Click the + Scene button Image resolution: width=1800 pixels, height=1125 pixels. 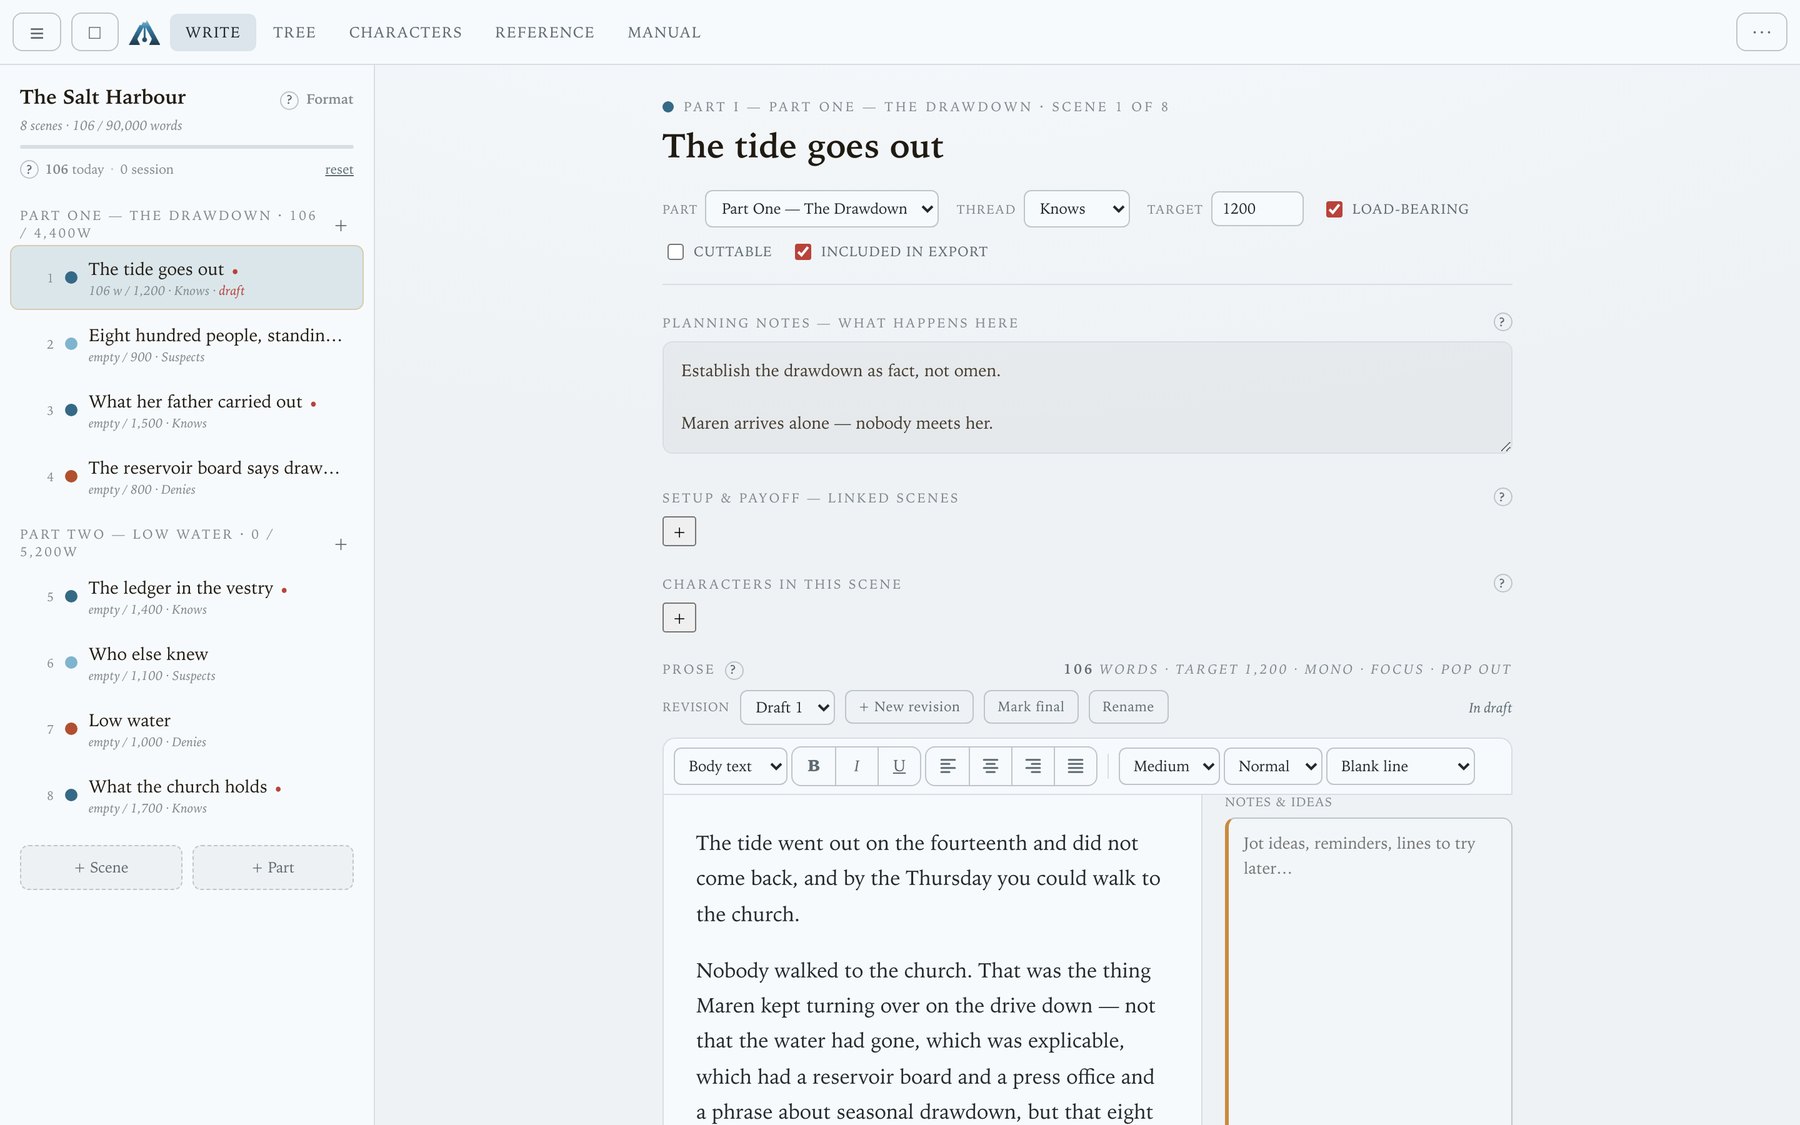coord(101,867)
